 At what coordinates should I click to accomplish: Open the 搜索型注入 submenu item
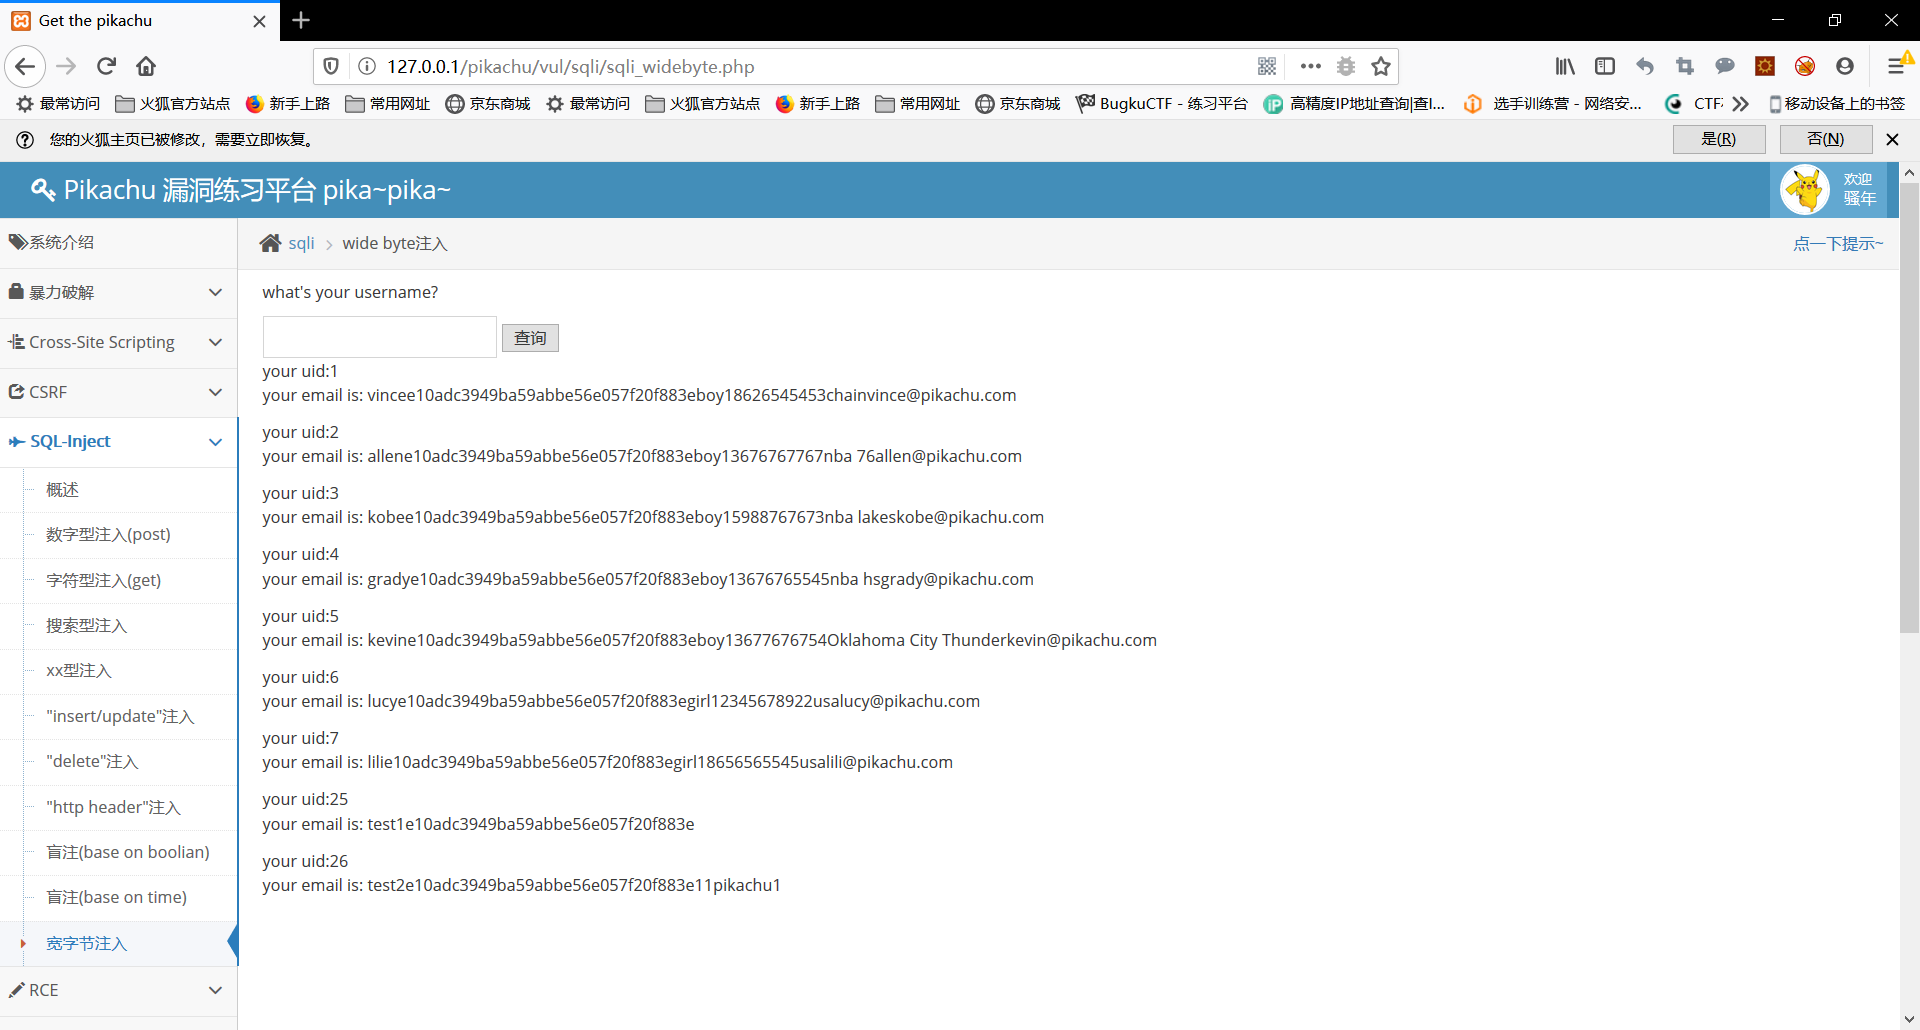[86, 625]
